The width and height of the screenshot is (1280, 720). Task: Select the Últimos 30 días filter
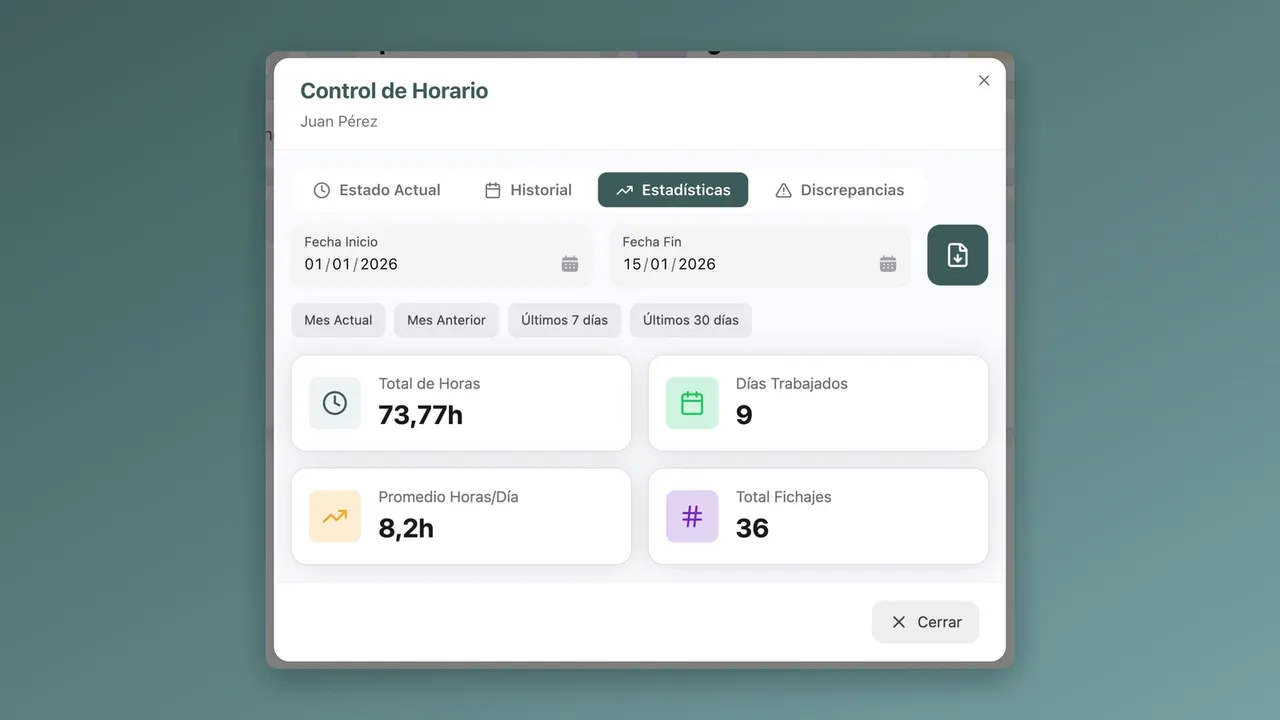pos(691,320)
